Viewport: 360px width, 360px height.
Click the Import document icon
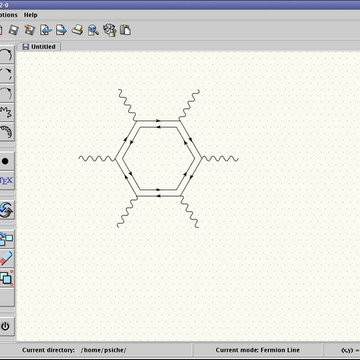tap(45, 30)
